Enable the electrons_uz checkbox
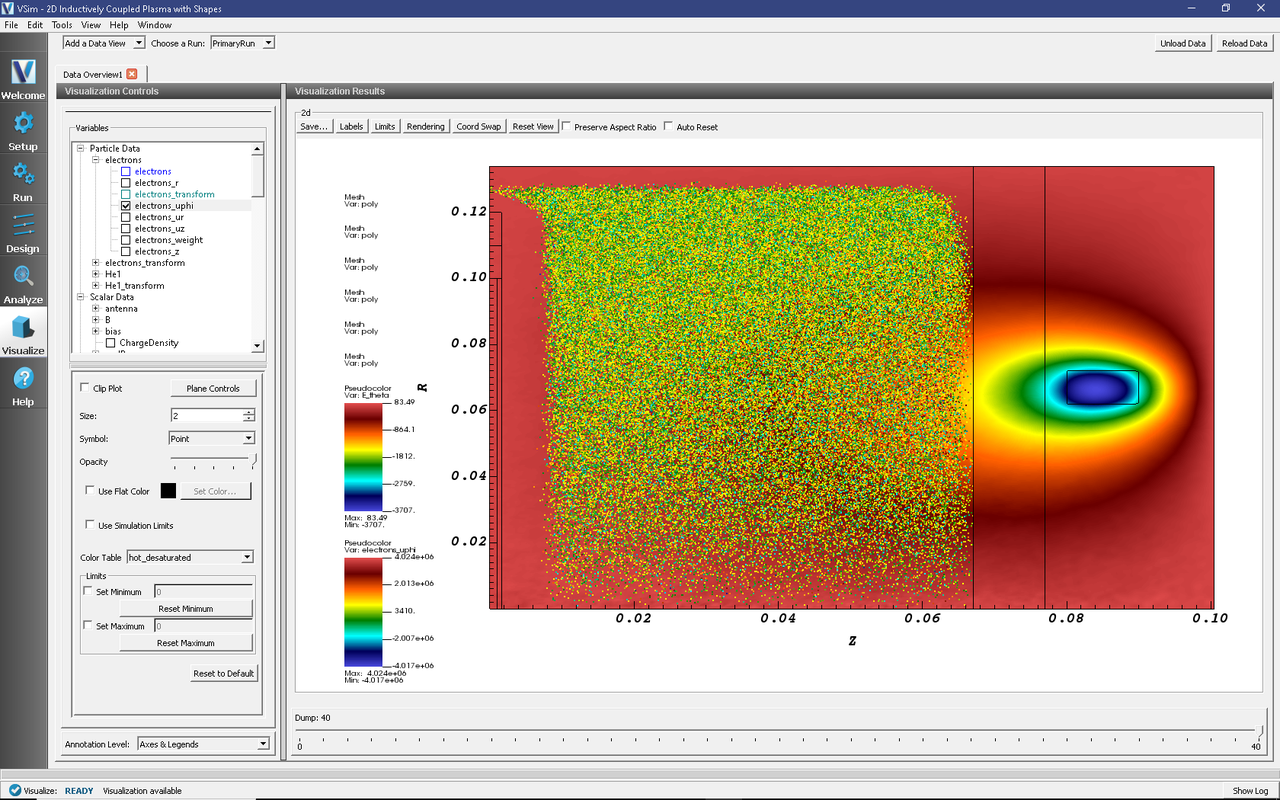The image size is (1280, 800). click(x=125, y=229)
